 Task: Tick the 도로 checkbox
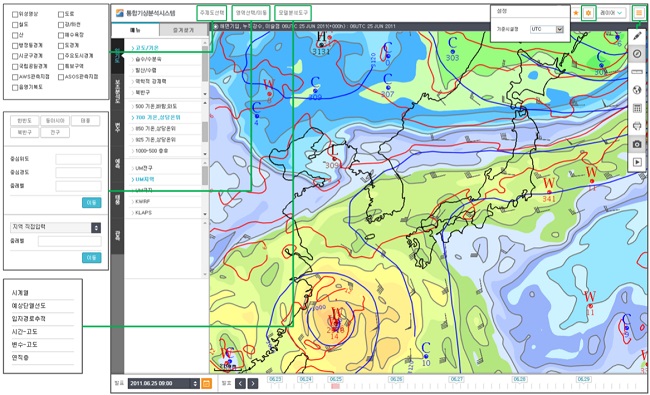(x=61, y=15)
